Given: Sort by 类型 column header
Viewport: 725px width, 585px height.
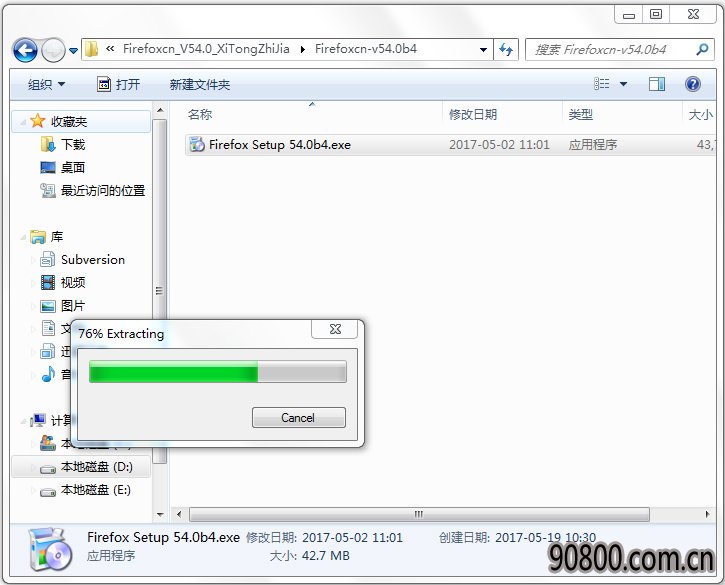Looking at the screenshot, I should pyautogui.click(x=580, y=114).
